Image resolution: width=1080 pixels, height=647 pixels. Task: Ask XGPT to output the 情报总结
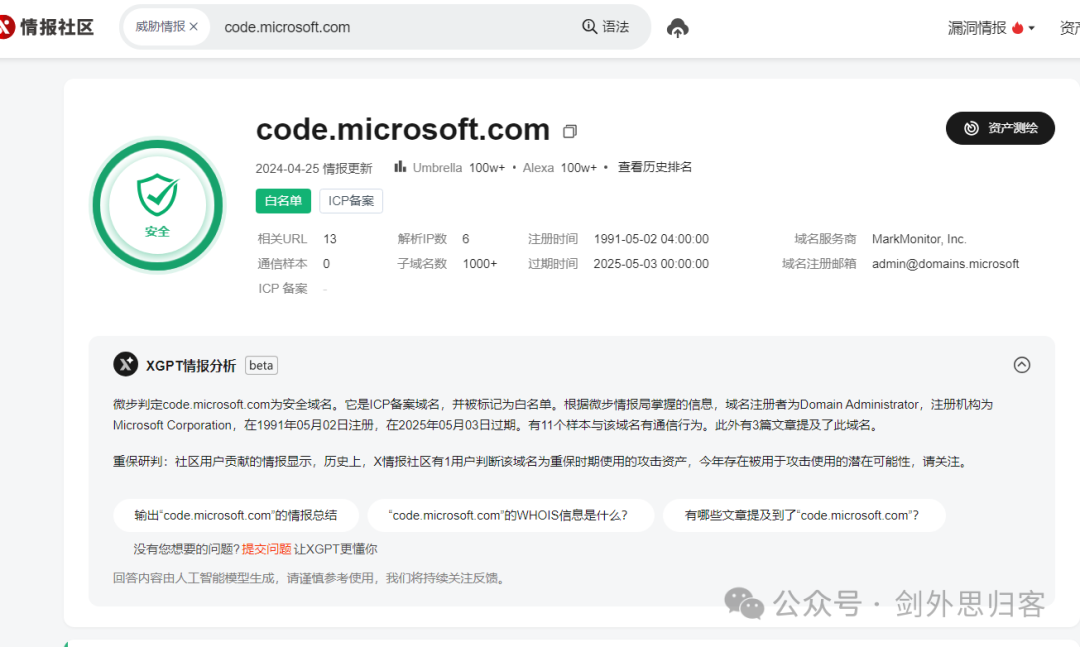click(236, 515)
